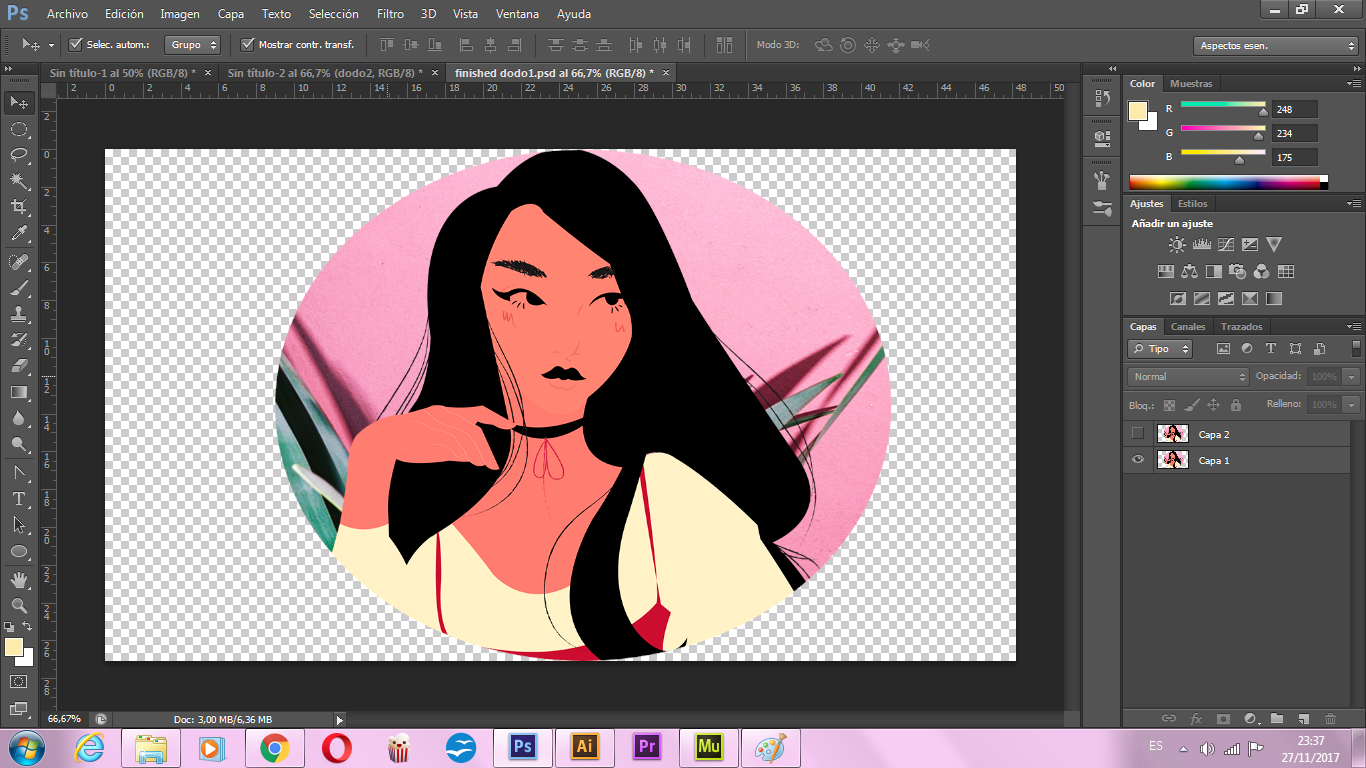This screenshot has height=768, width=1366.
Task: Select the Clone Stamp tool
Action: point(19,314)
